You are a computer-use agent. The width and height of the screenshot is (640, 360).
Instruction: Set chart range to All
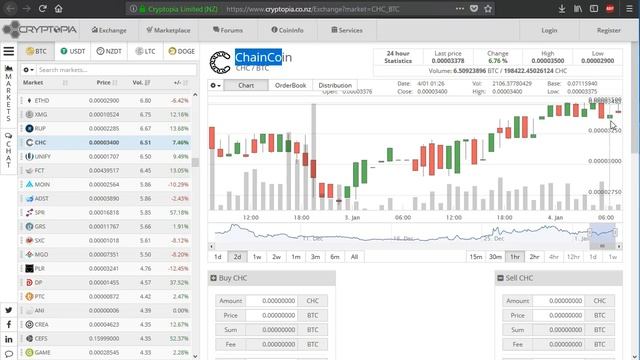(x=354, y=257)
